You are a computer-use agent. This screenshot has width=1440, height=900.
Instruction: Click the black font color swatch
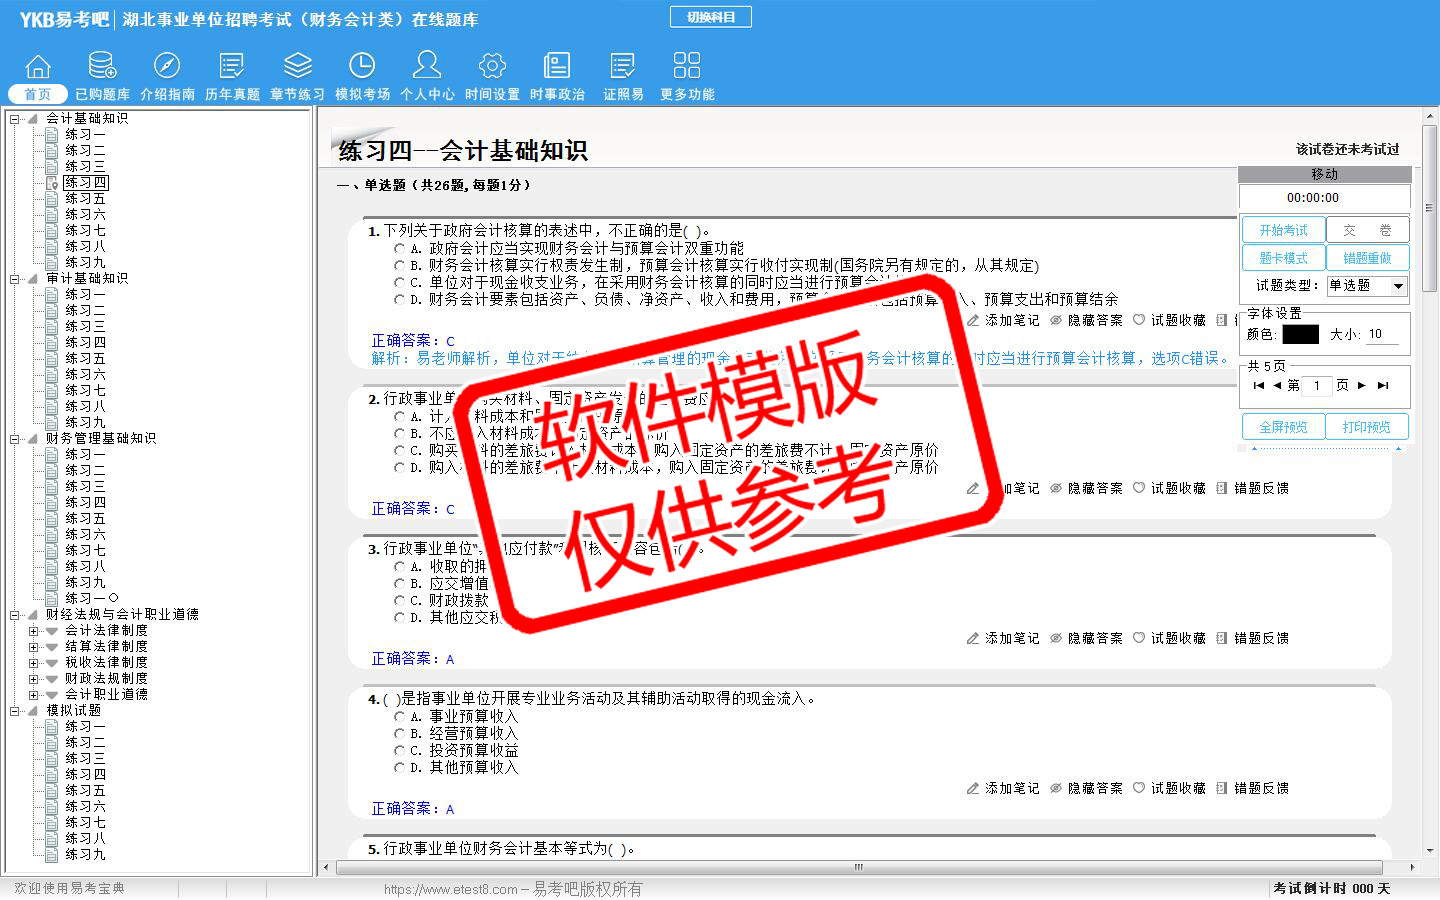coord(1300,334)
